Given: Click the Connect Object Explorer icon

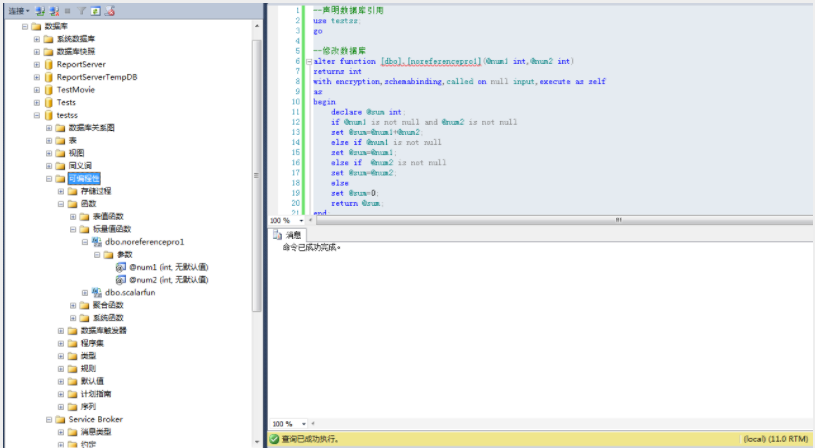Looking at the screenshot, I should pos(40,11).
